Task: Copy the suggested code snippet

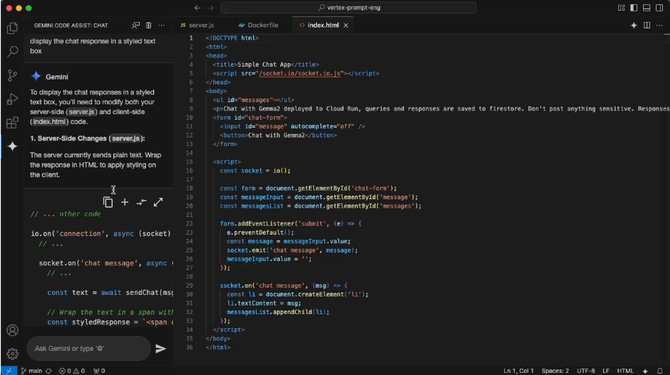Action: [108, 202]
